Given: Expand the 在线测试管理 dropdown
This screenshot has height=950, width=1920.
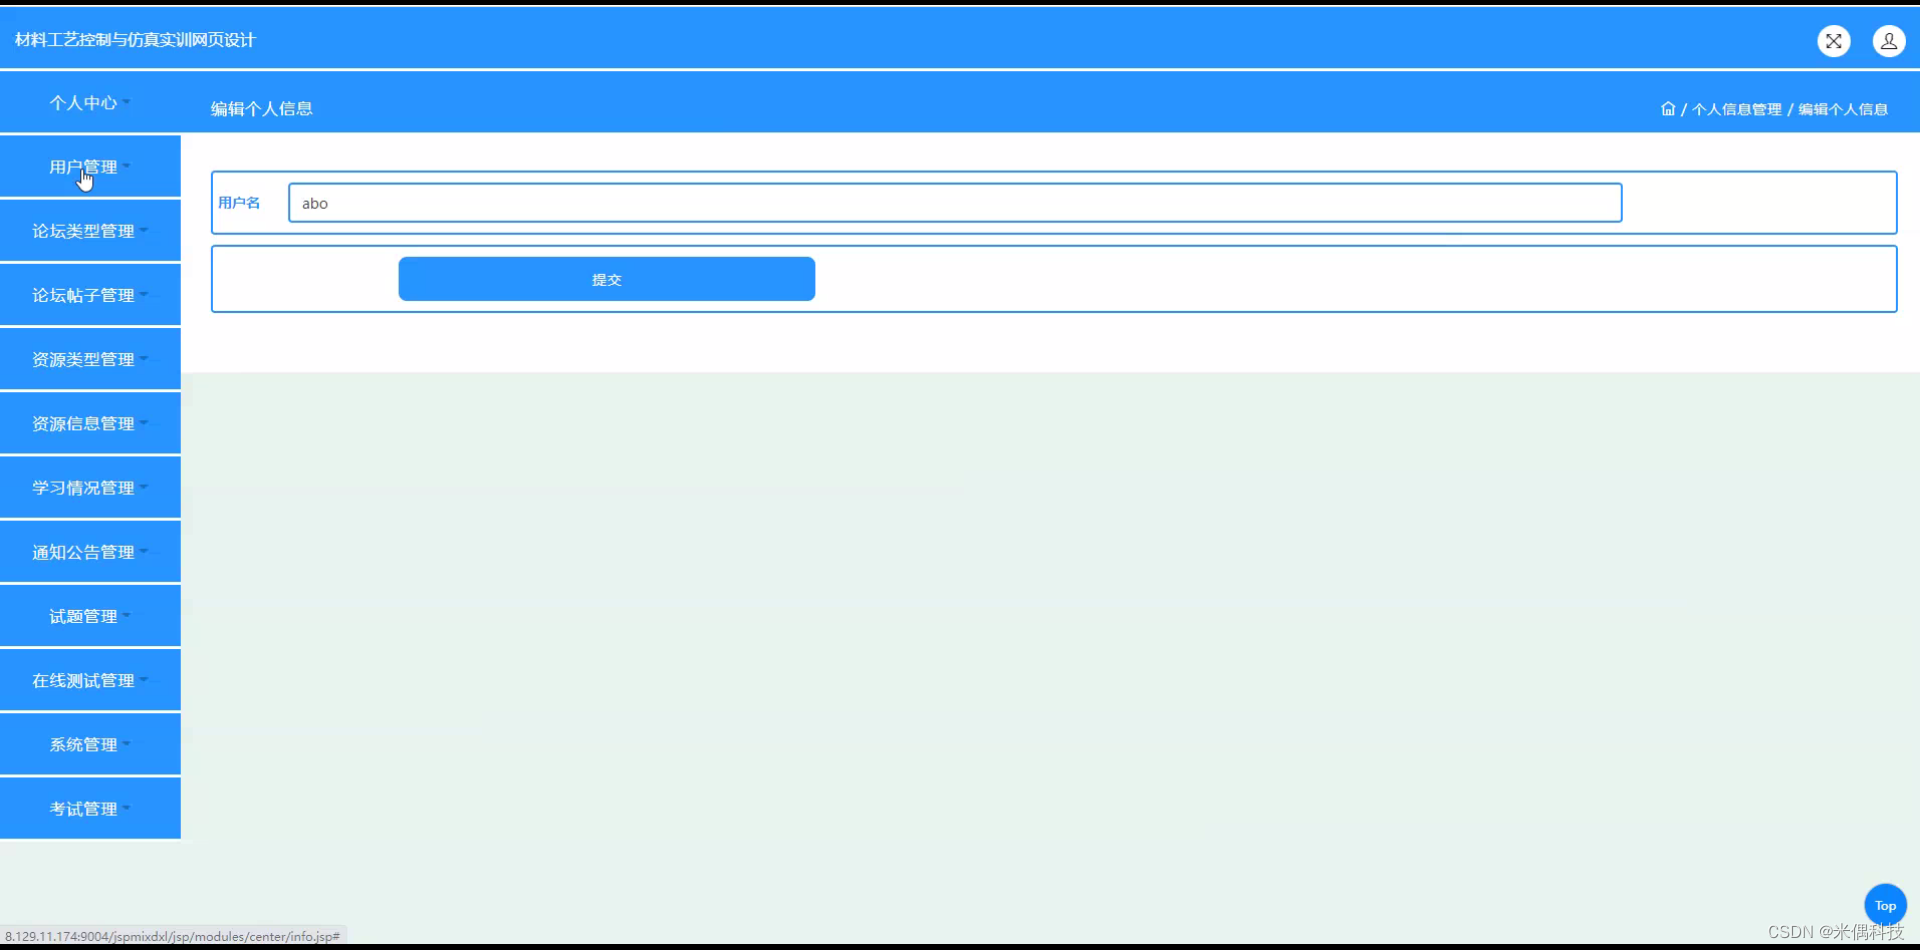Looking at the screenshot, I should click(x=90, y=680).
